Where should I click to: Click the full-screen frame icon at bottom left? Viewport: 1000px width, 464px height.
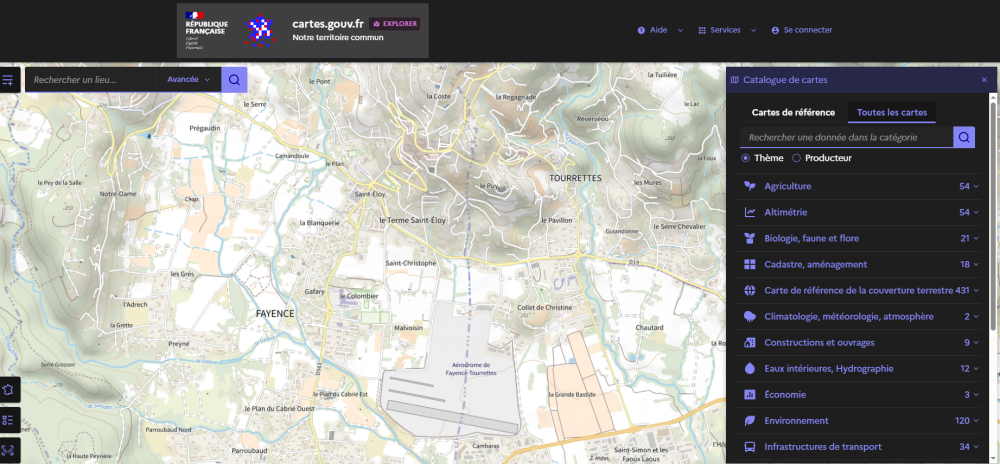click(9, 450)
